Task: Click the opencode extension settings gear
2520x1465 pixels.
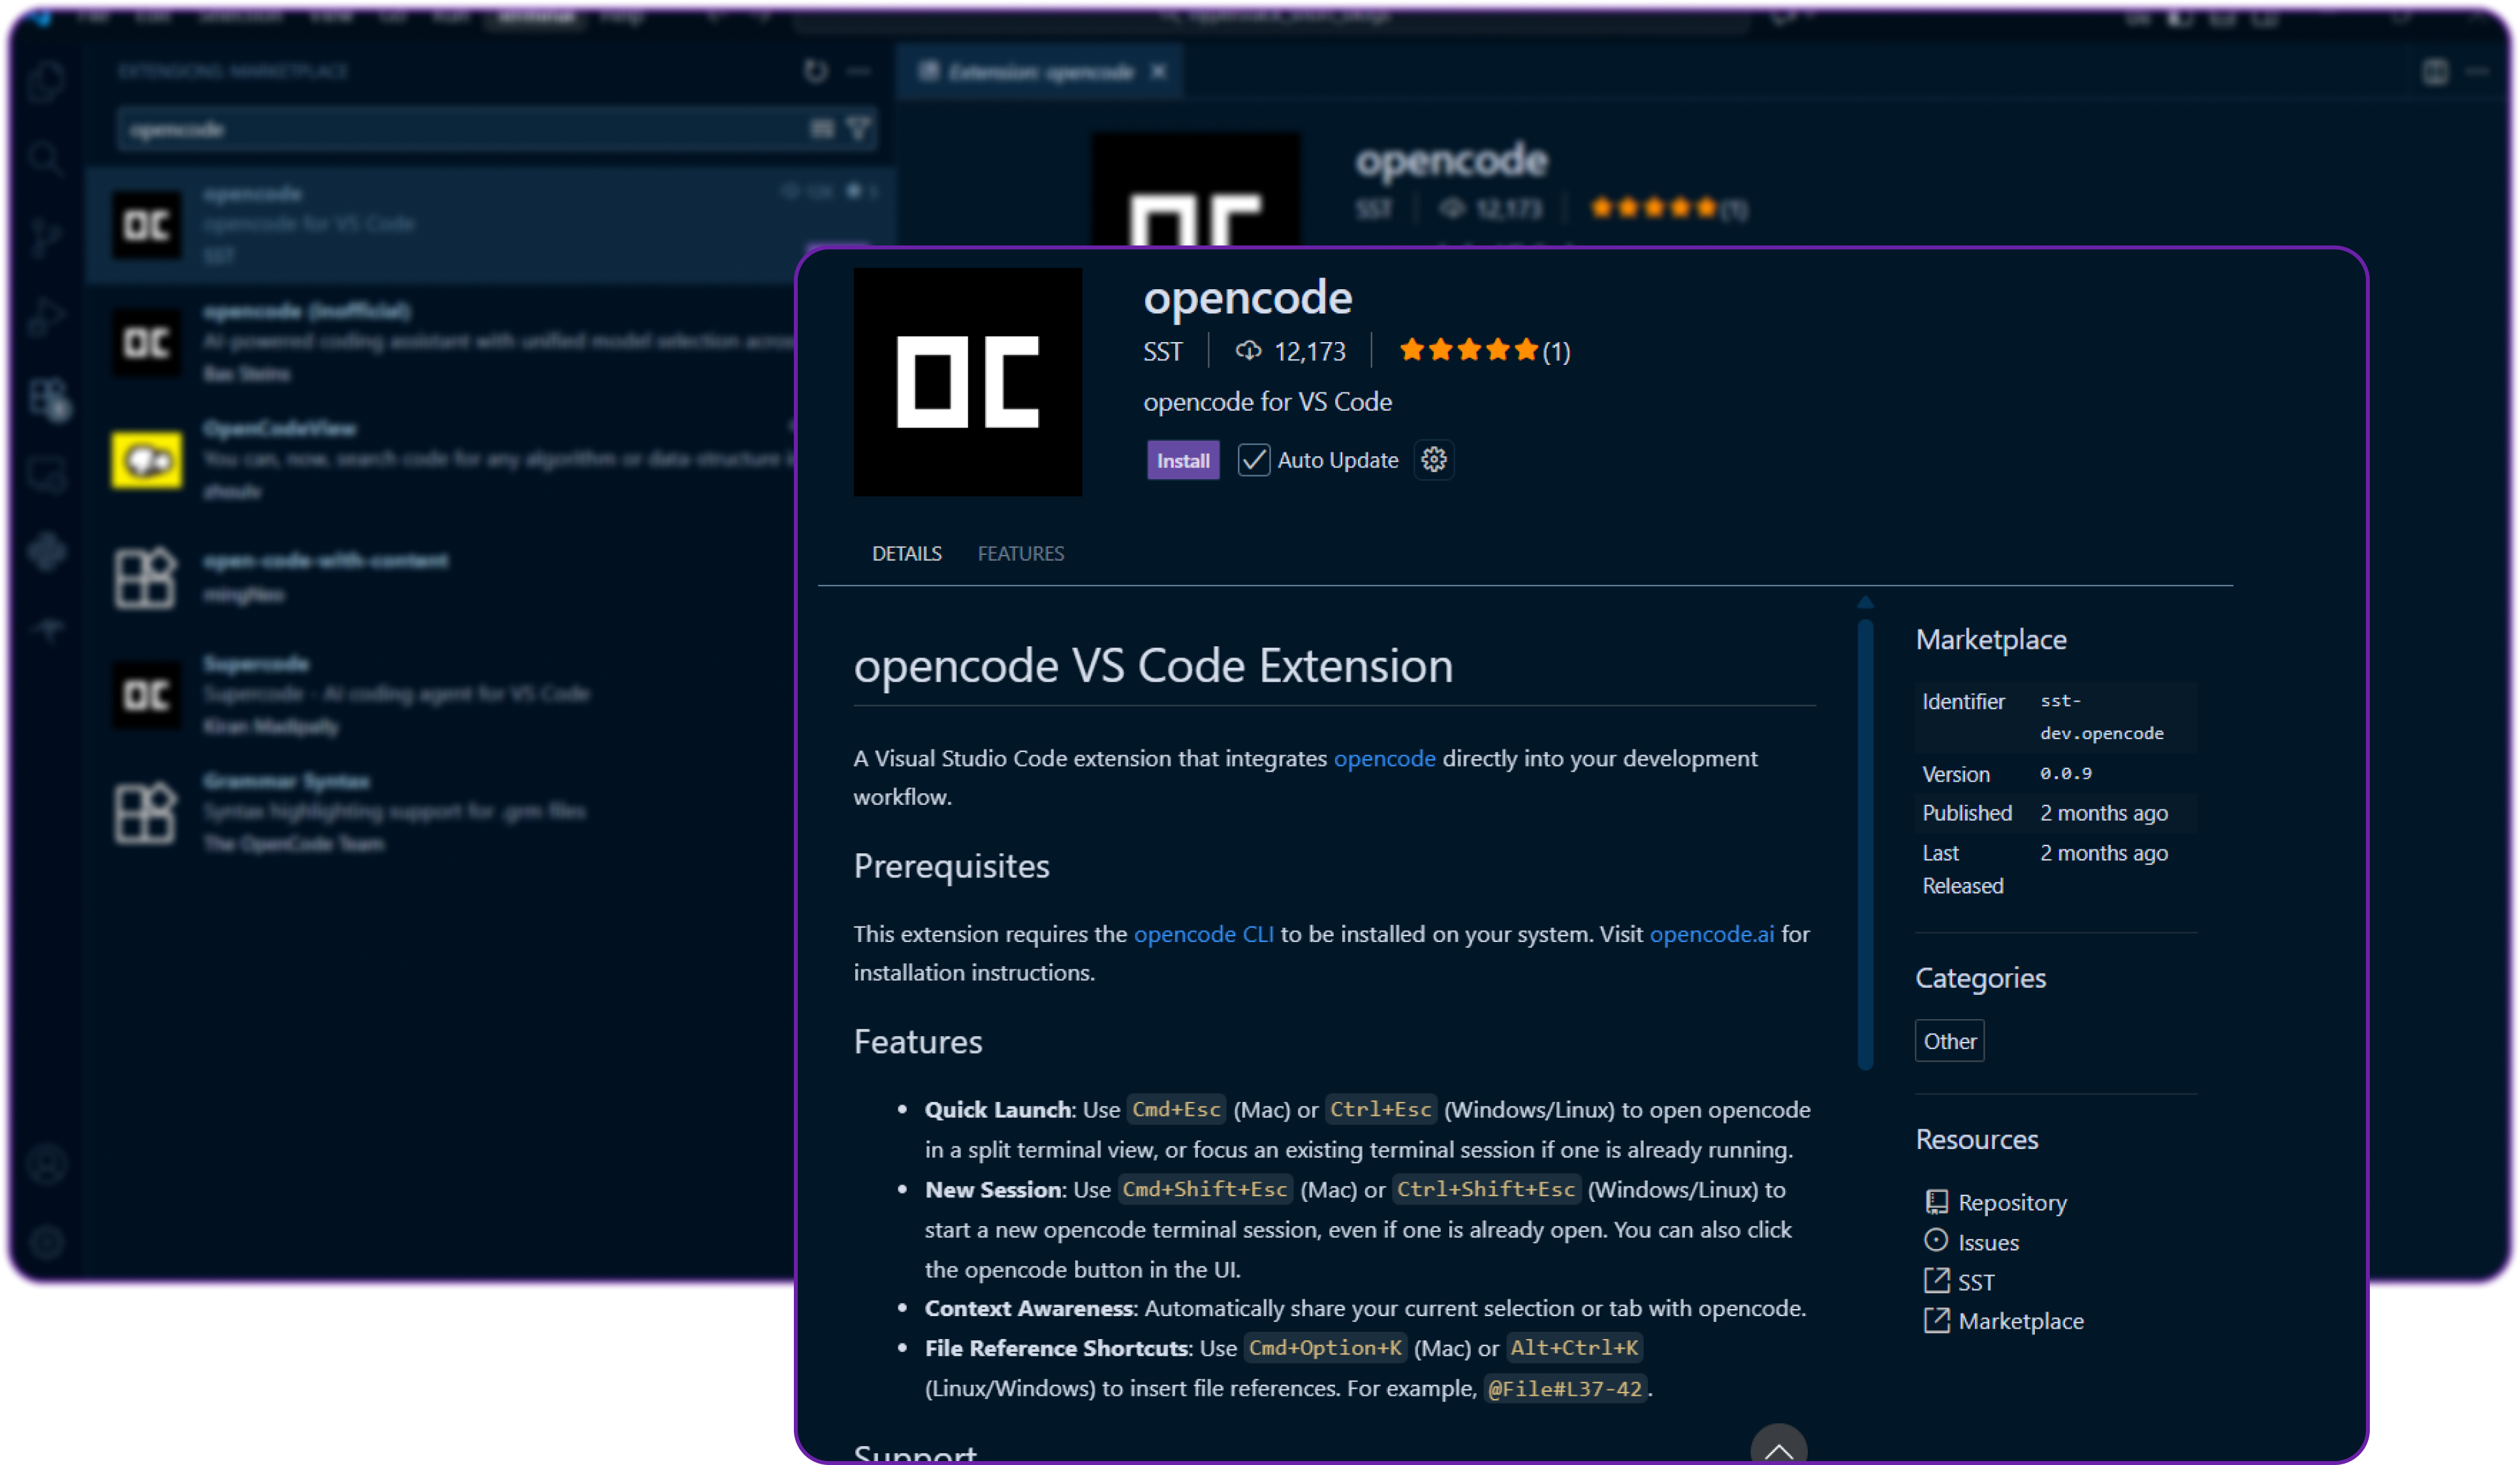Action: [1434, 459]
